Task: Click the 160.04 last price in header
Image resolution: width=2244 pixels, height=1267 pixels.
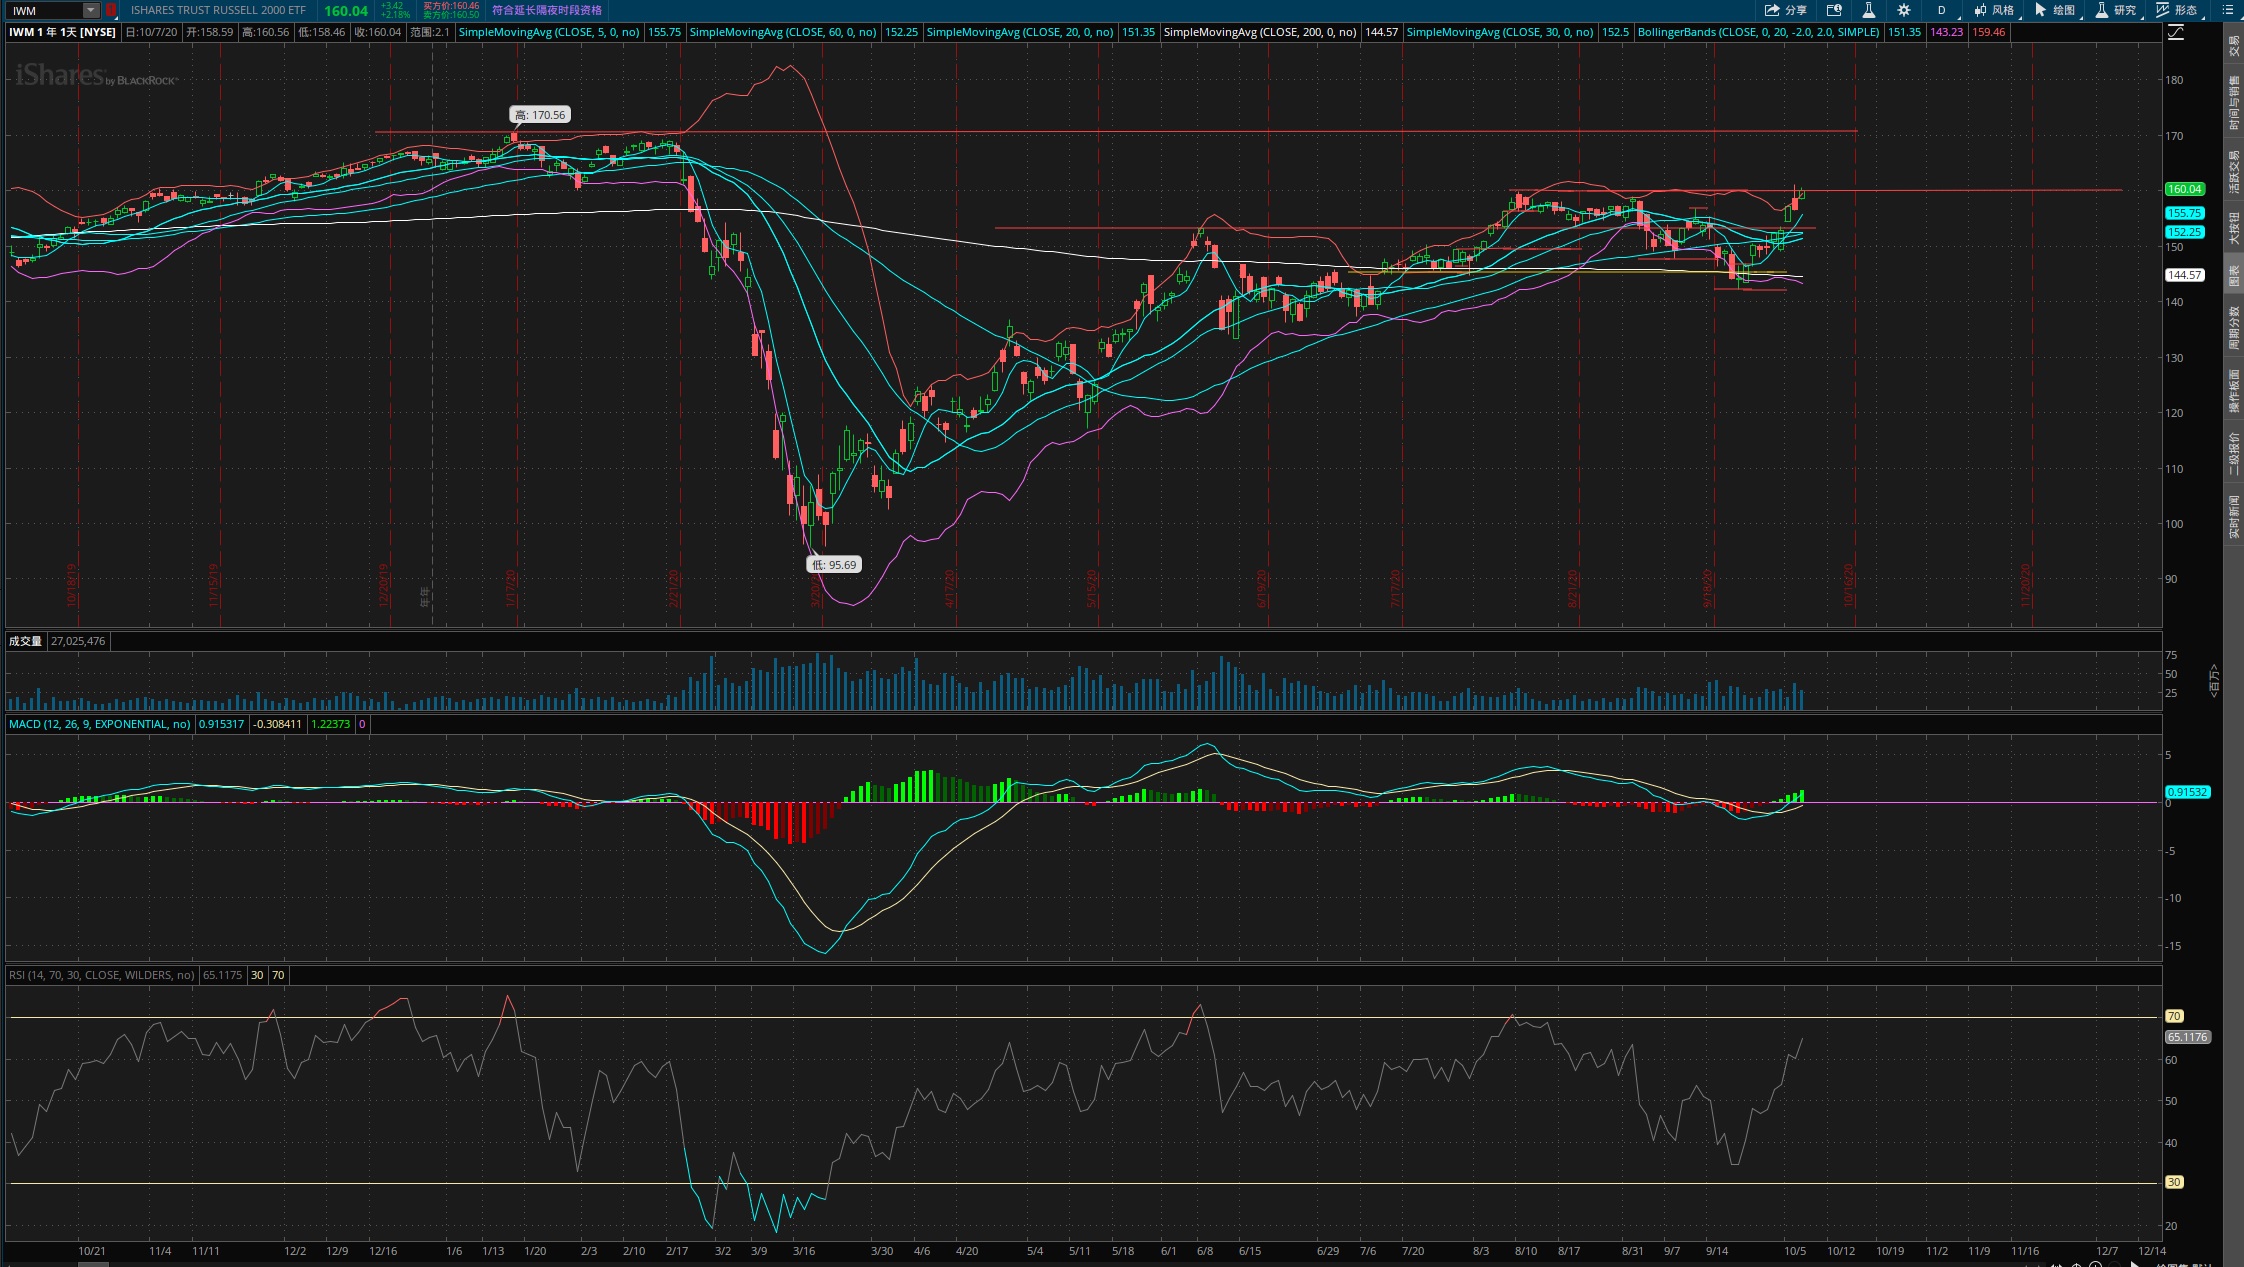Action: 346,11
